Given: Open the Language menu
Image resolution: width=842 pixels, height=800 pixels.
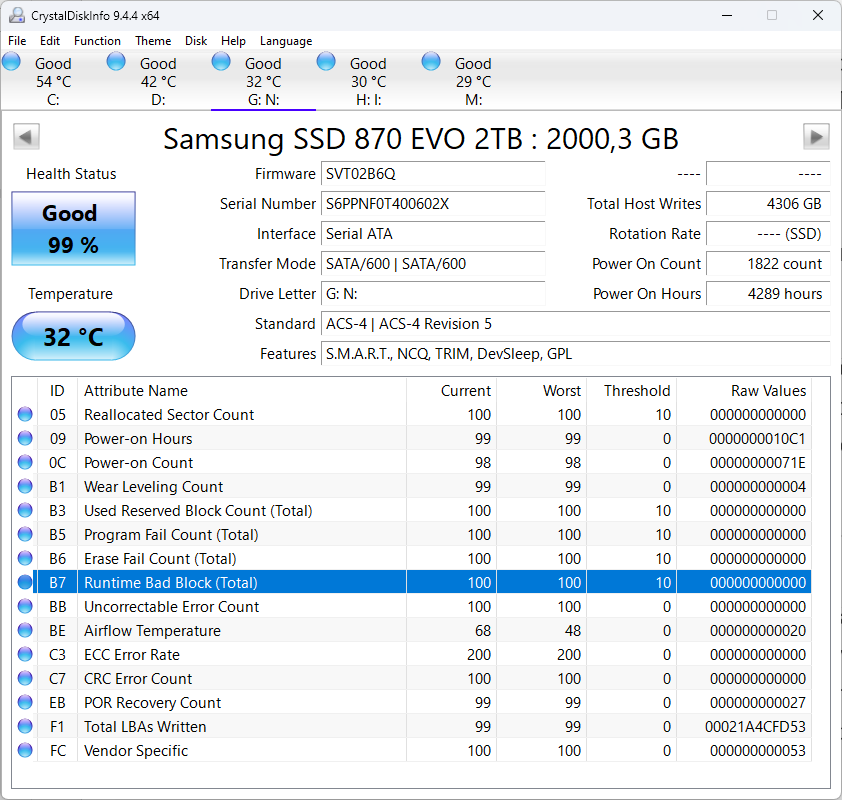Looking at the screenshot, I should coord(286,41).
